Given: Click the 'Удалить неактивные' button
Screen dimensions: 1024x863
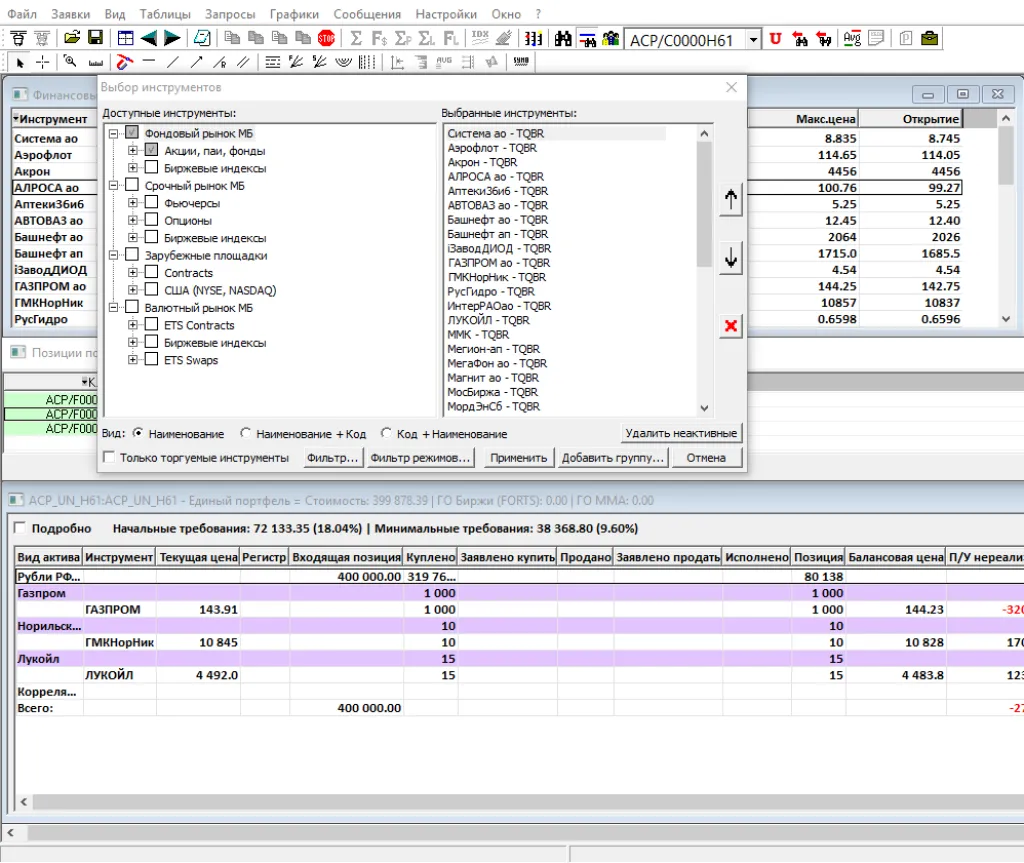Looking at the screenshot, I should click(681, 433).
